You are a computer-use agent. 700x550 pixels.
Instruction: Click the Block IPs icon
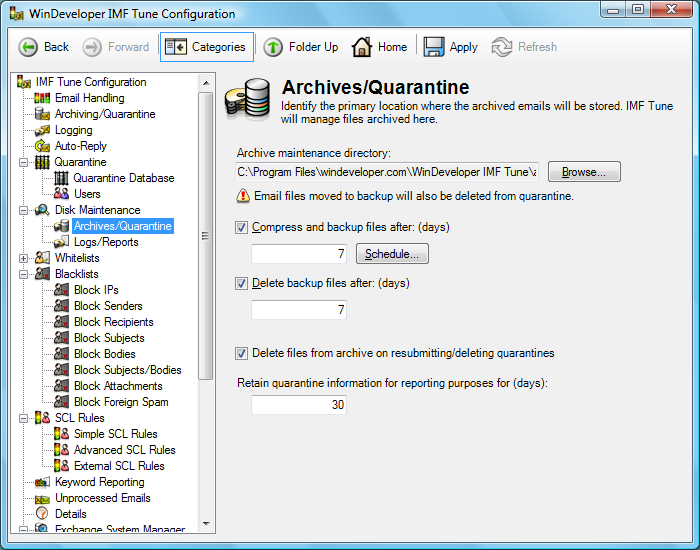pyautogui.click(x=61, y=290)
